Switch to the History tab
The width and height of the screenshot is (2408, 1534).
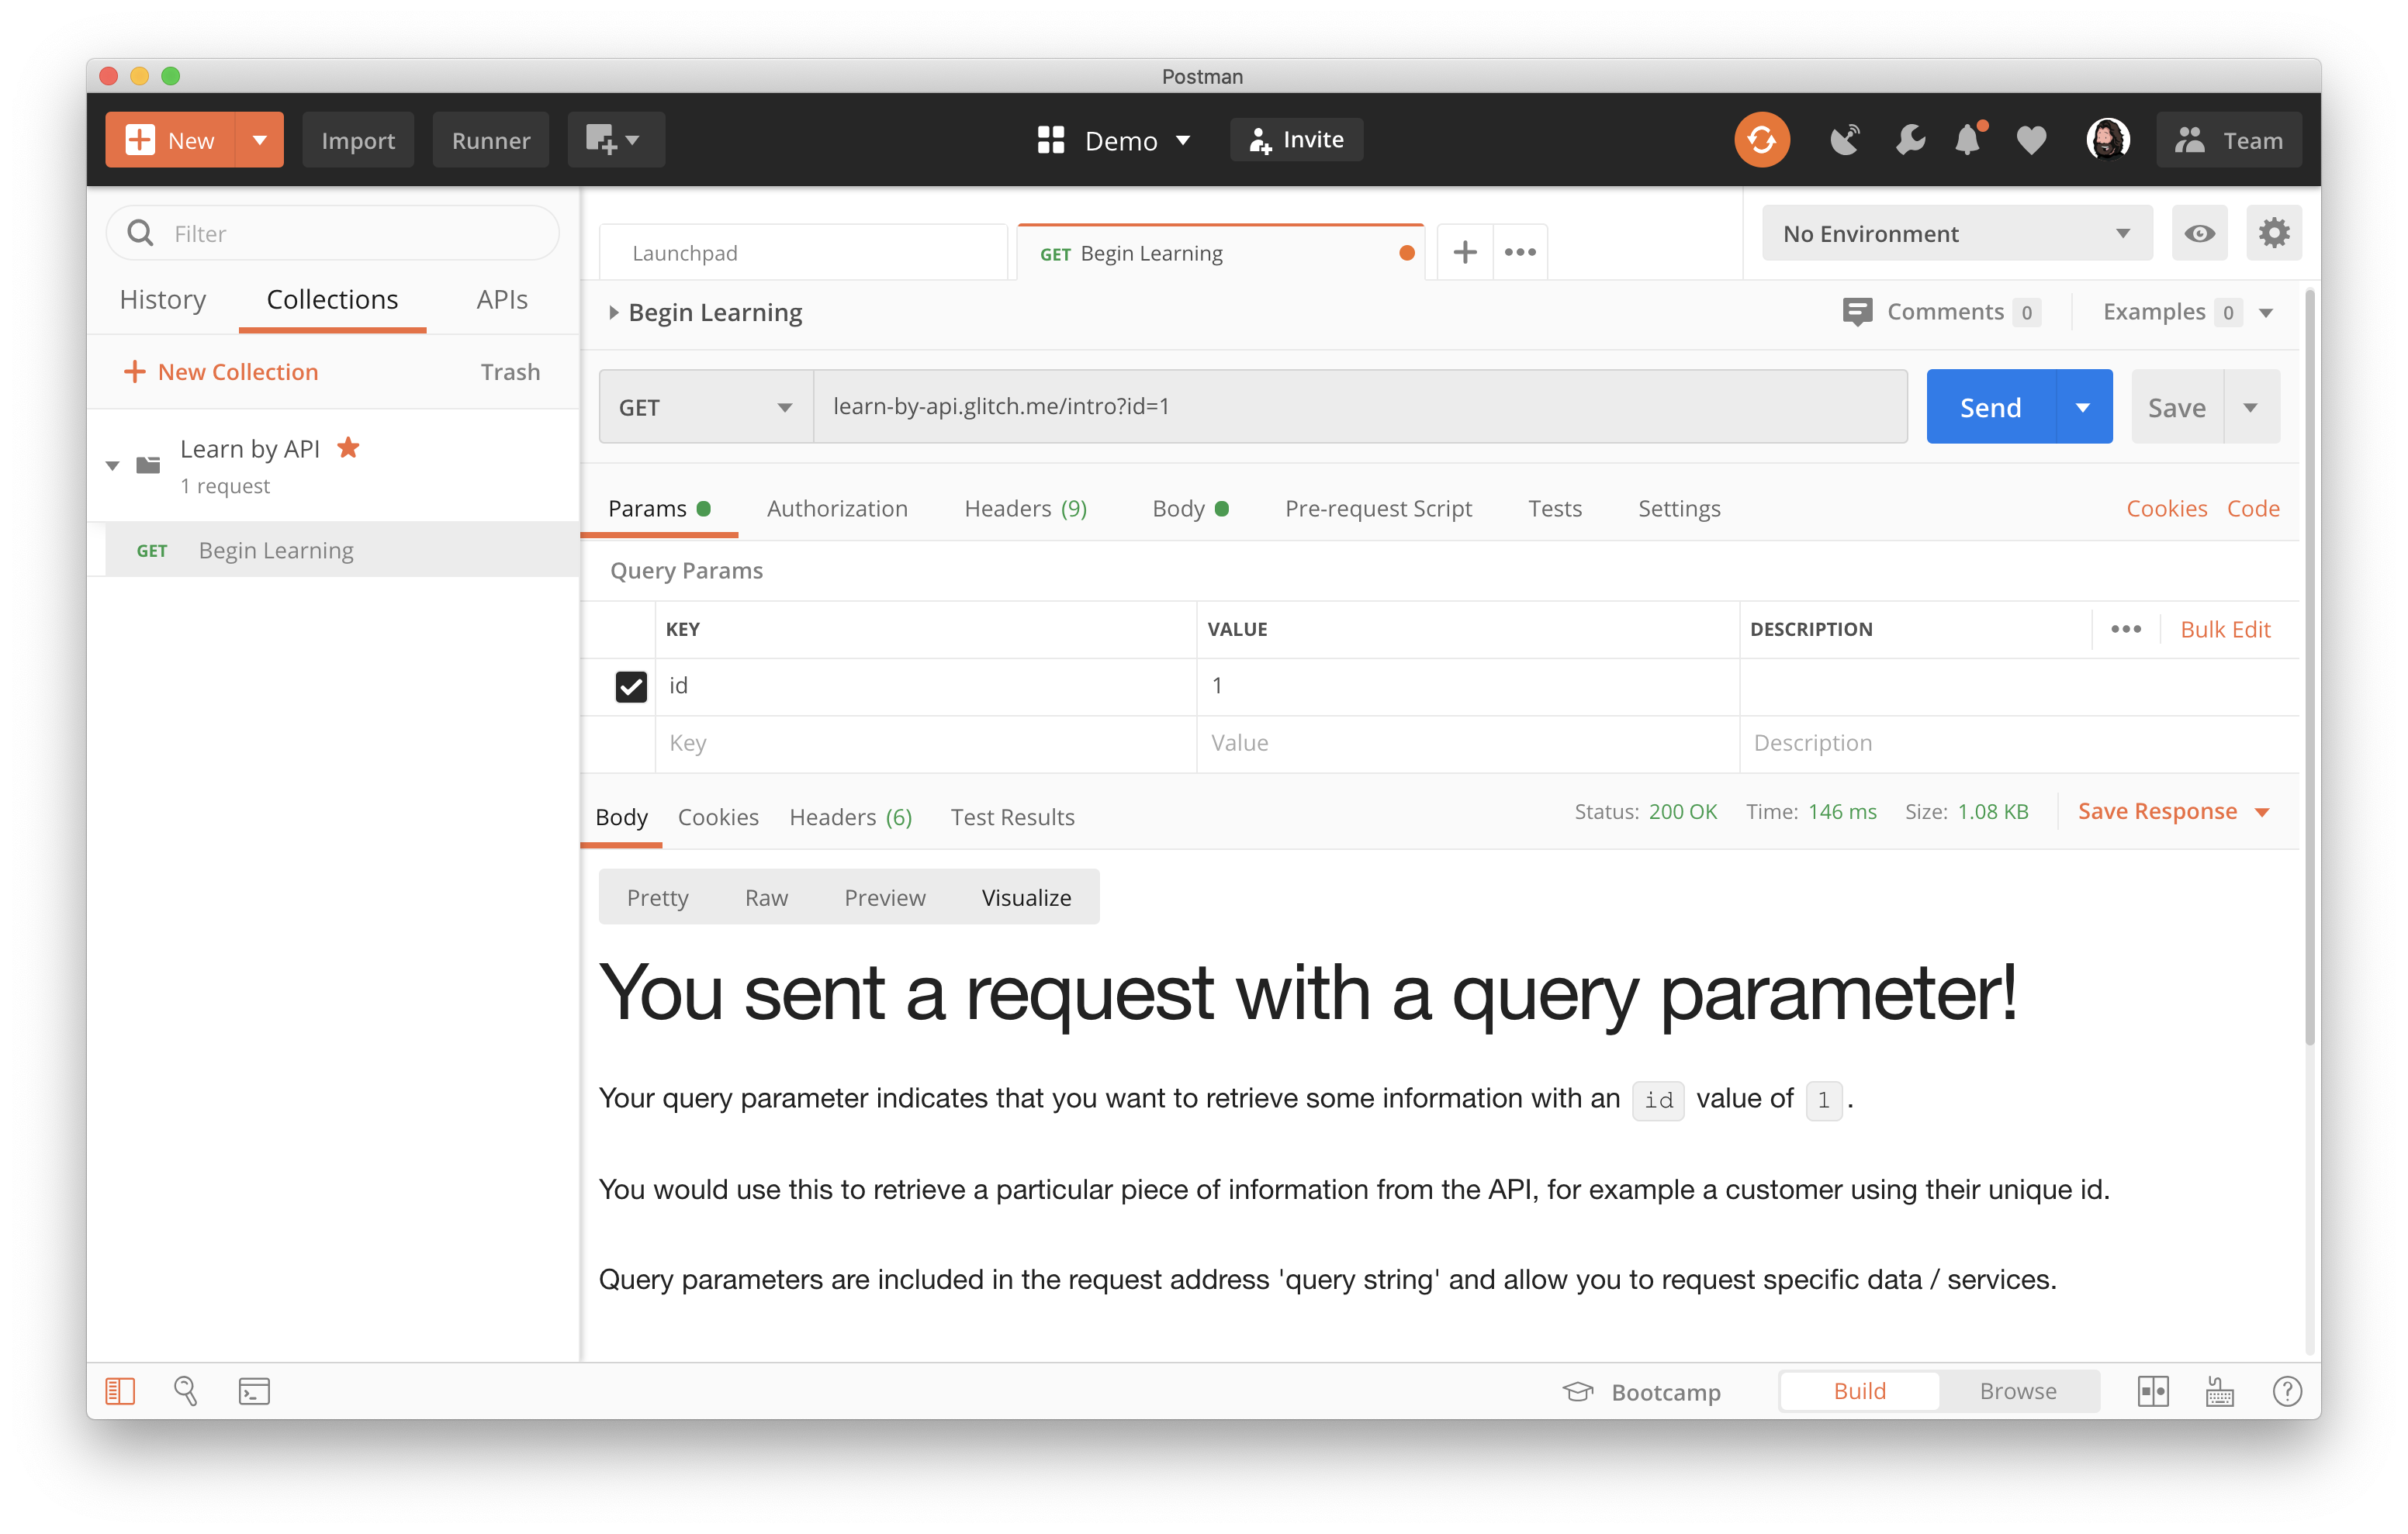(162, 299)
